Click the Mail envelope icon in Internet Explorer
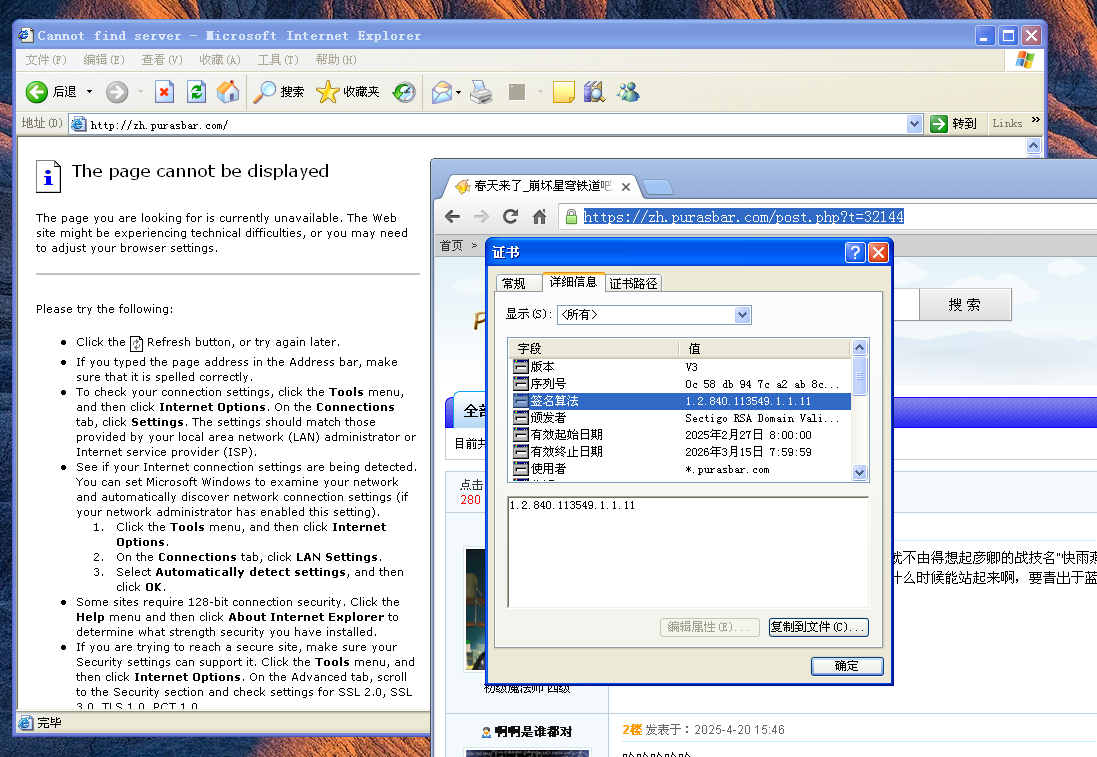This screenshot has width=1097, height=757. tap(441, 92)
